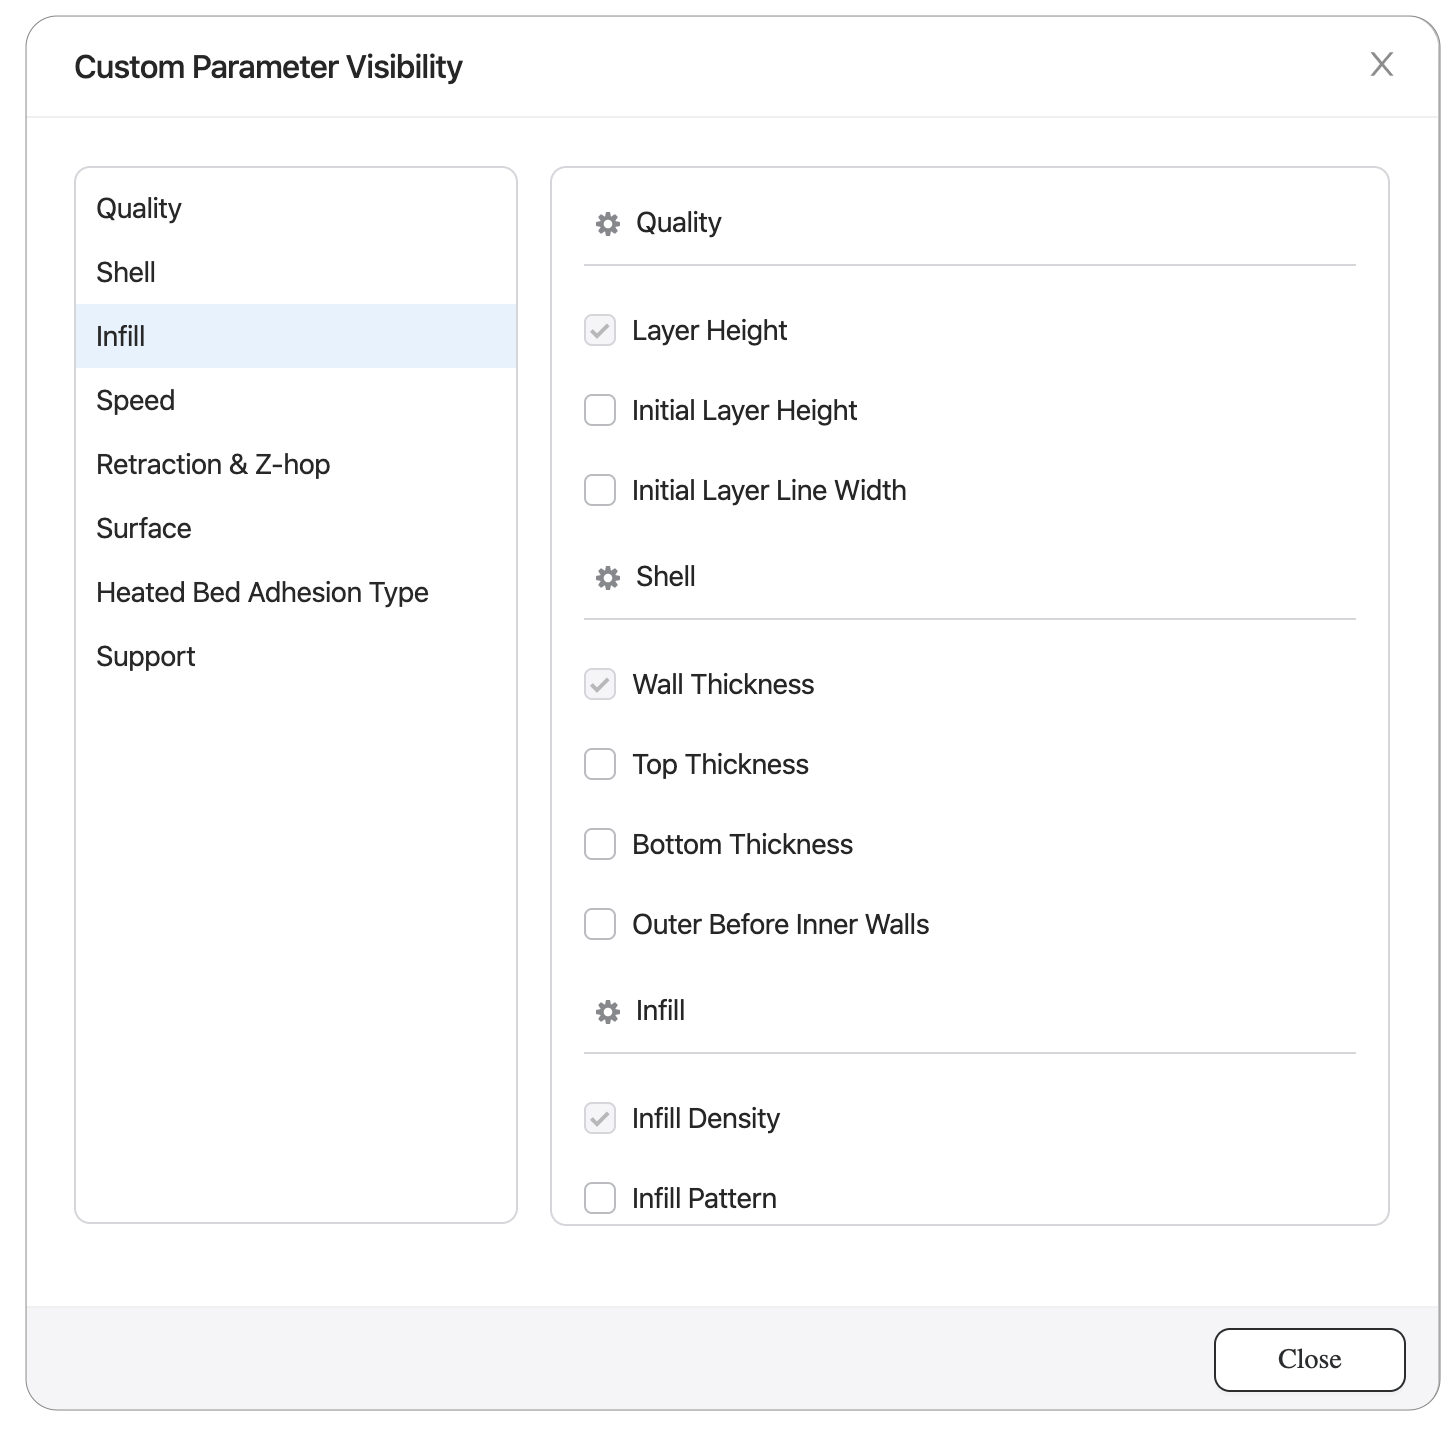The height and width of the screenshot is (1430, 1454).
Task: Select Retraction & Z-hop from the list
Action: pos(213,464)
